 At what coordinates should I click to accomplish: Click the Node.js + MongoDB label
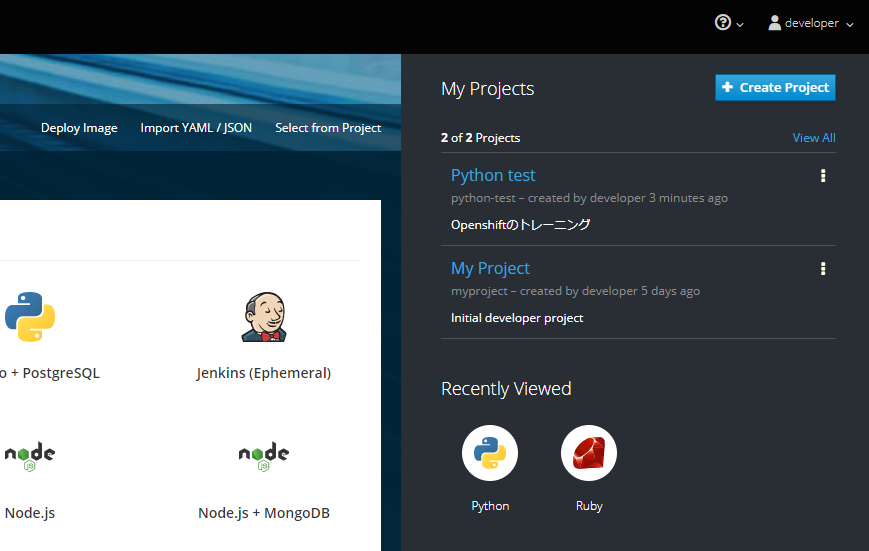[x=264, y=513]
